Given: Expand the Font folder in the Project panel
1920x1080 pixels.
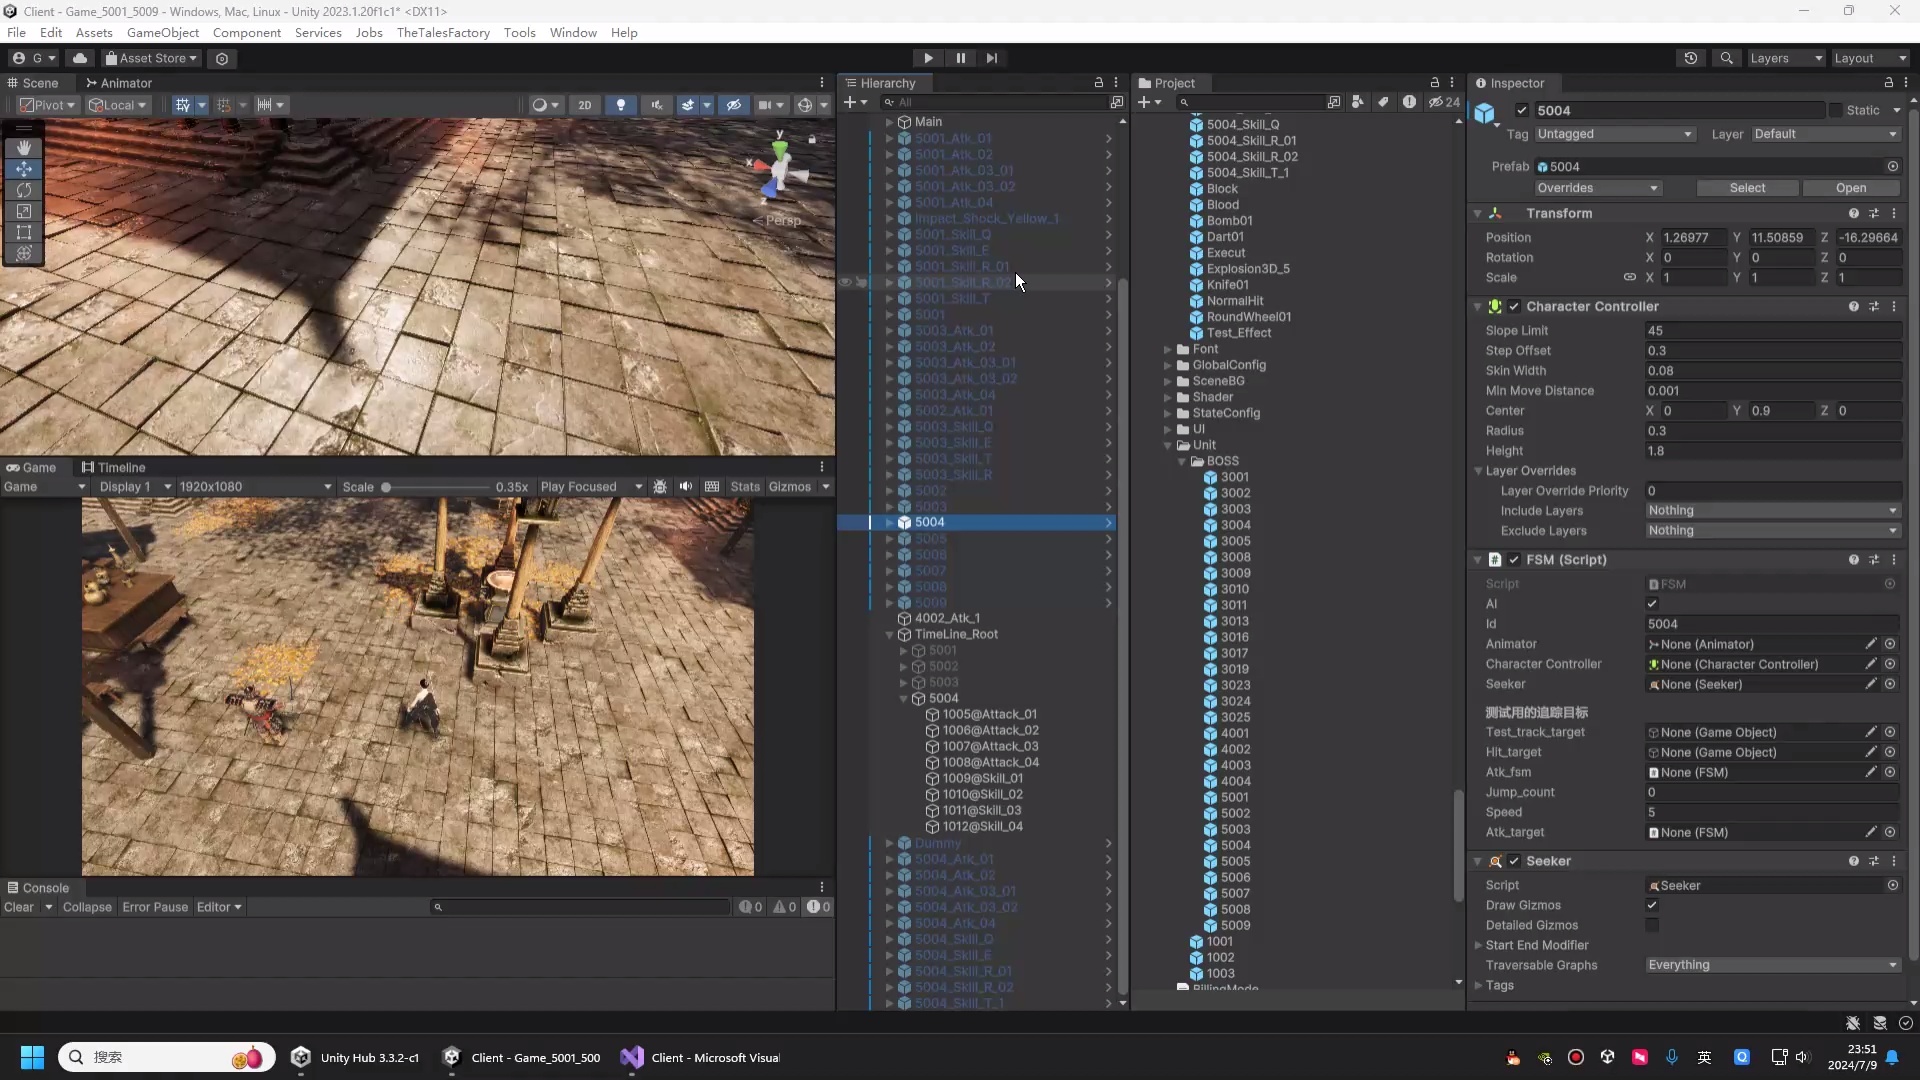Looking at the screenshot, I should point(1170,349).
